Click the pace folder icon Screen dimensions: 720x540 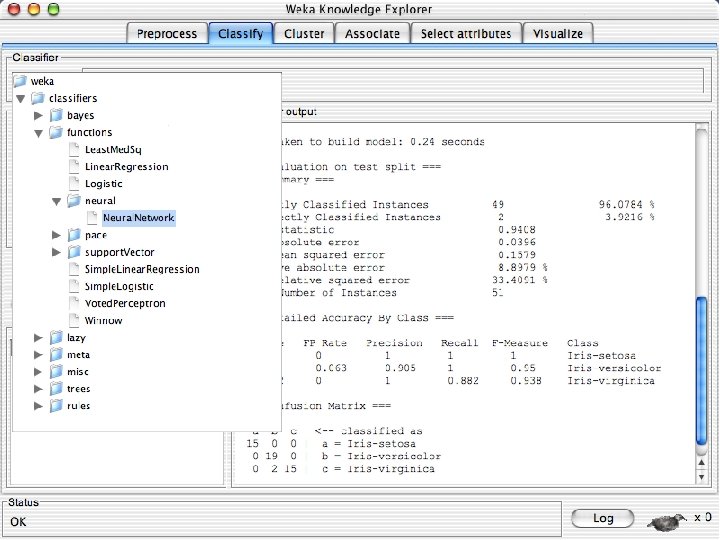(74, 235)
